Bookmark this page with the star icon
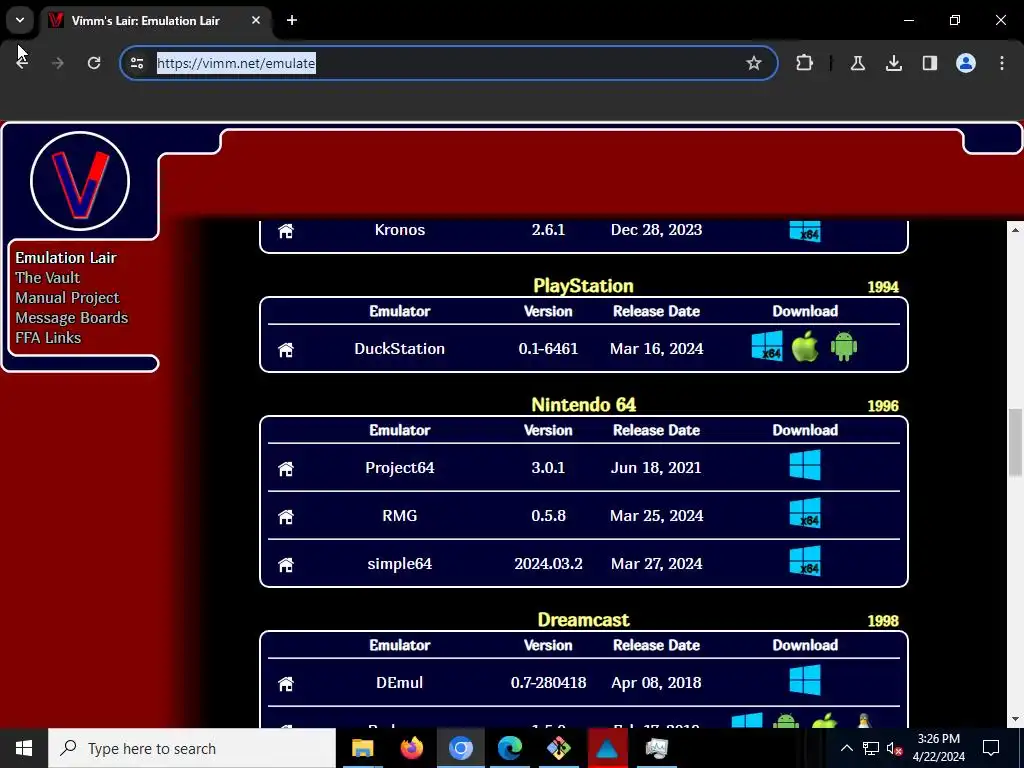Image resolution: width=1024 pixels, height=768 pixels. click(x=754, y=63)
